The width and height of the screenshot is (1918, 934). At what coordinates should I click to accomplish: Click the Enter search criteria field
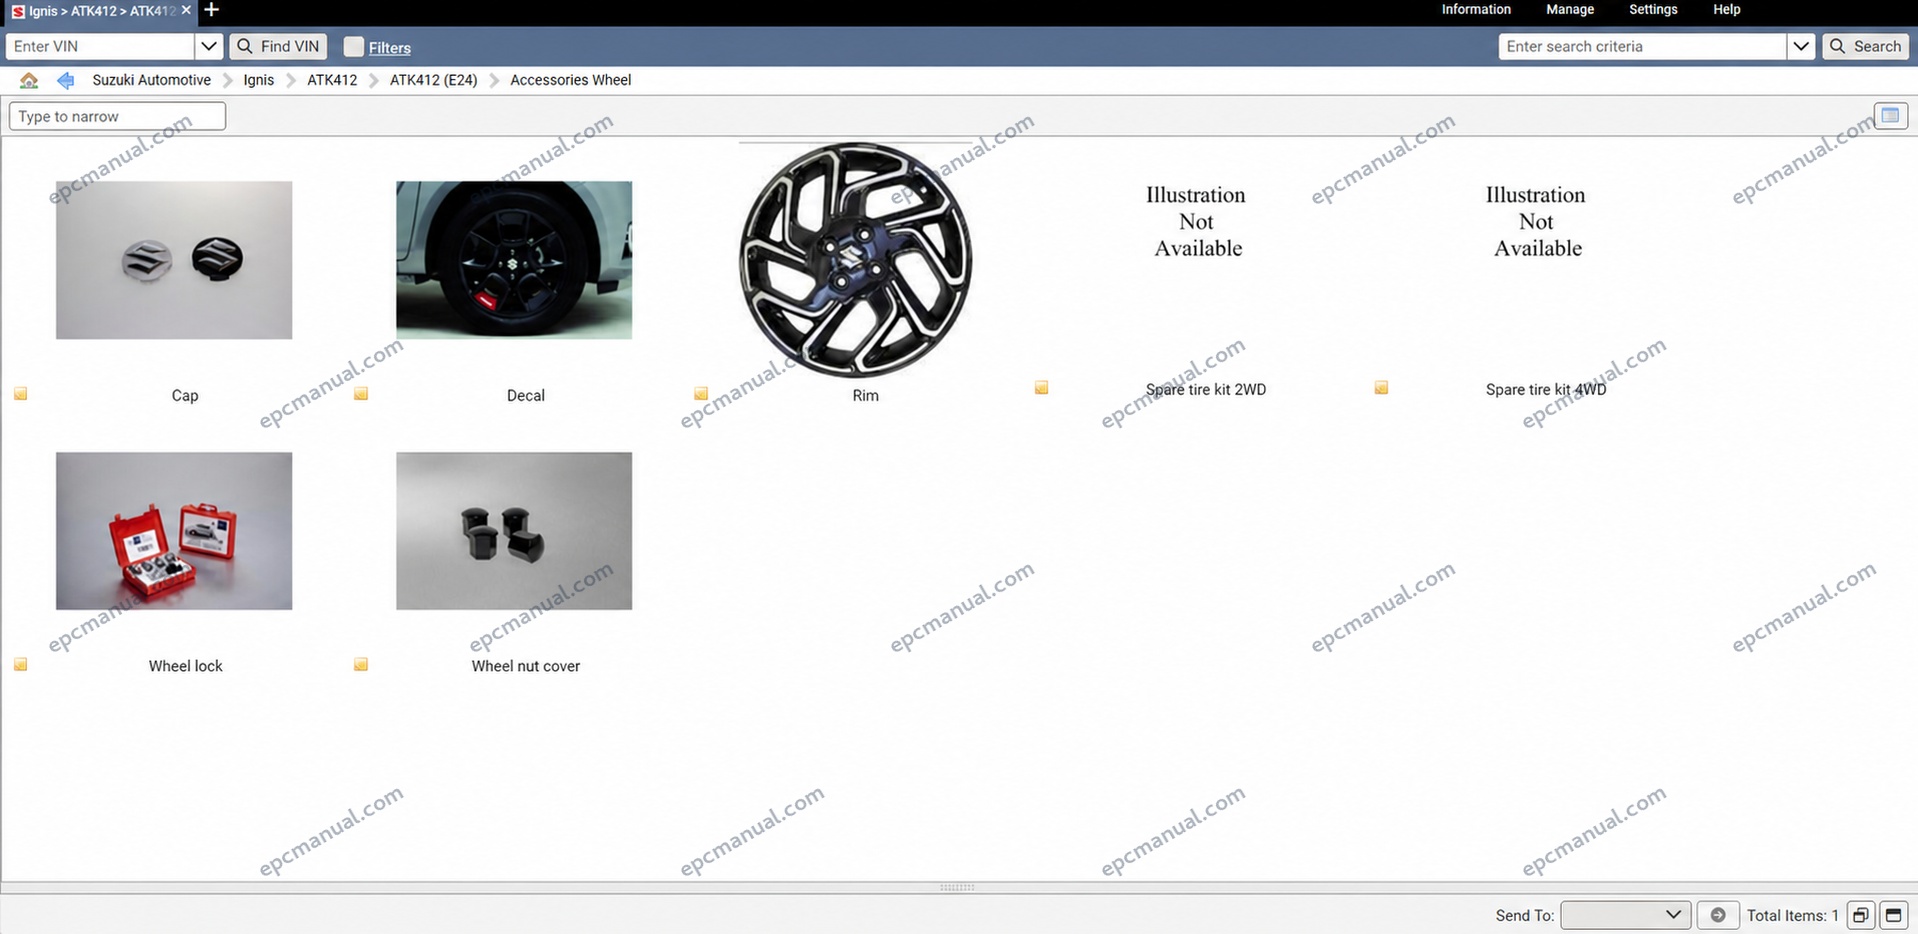1643,46
